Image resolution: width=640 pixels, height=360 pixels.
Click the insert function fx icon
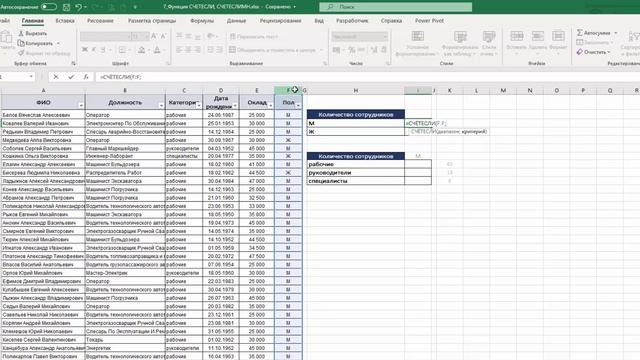(x=86, y=77)
